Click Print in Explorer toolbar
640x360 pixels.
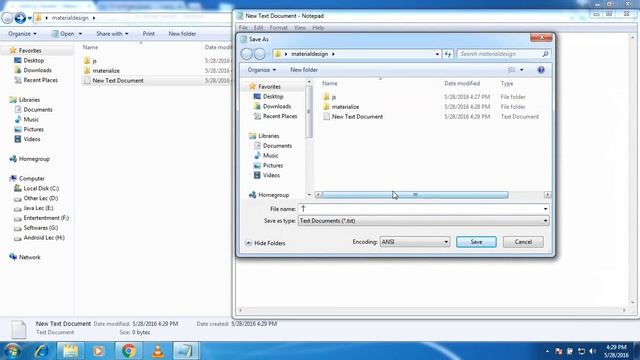coord(149,33)
